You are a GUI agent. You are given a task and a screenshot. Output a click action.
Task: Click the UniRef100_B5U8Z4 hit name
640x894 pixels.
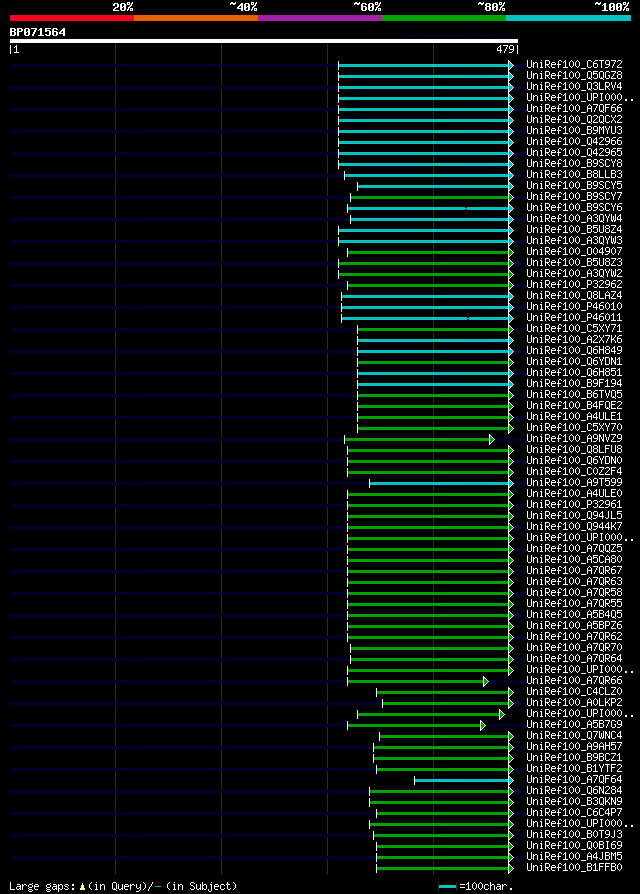pyautogui.click(x=574, y=230)
